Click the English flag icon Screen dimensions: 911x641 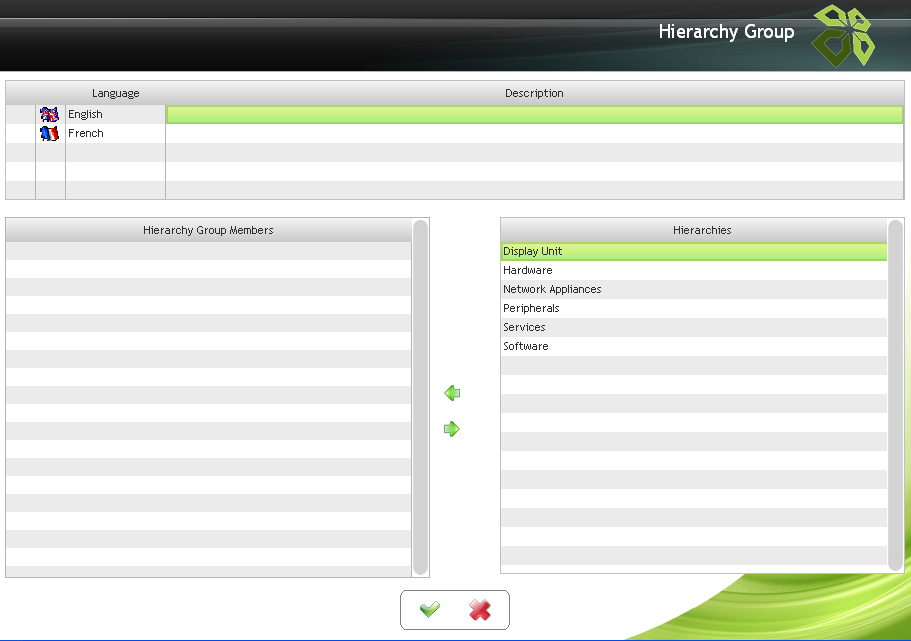pos(50,114)
